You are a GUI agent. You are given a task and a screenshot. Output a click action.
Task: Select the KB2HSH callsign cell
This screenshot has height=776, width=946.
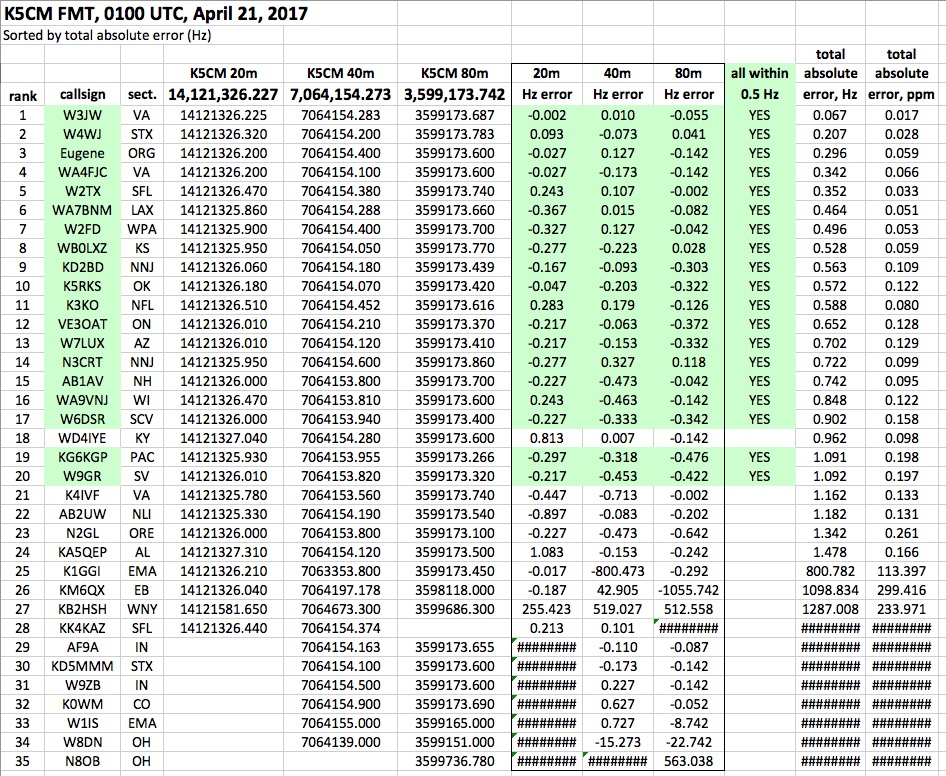point(83,609)
